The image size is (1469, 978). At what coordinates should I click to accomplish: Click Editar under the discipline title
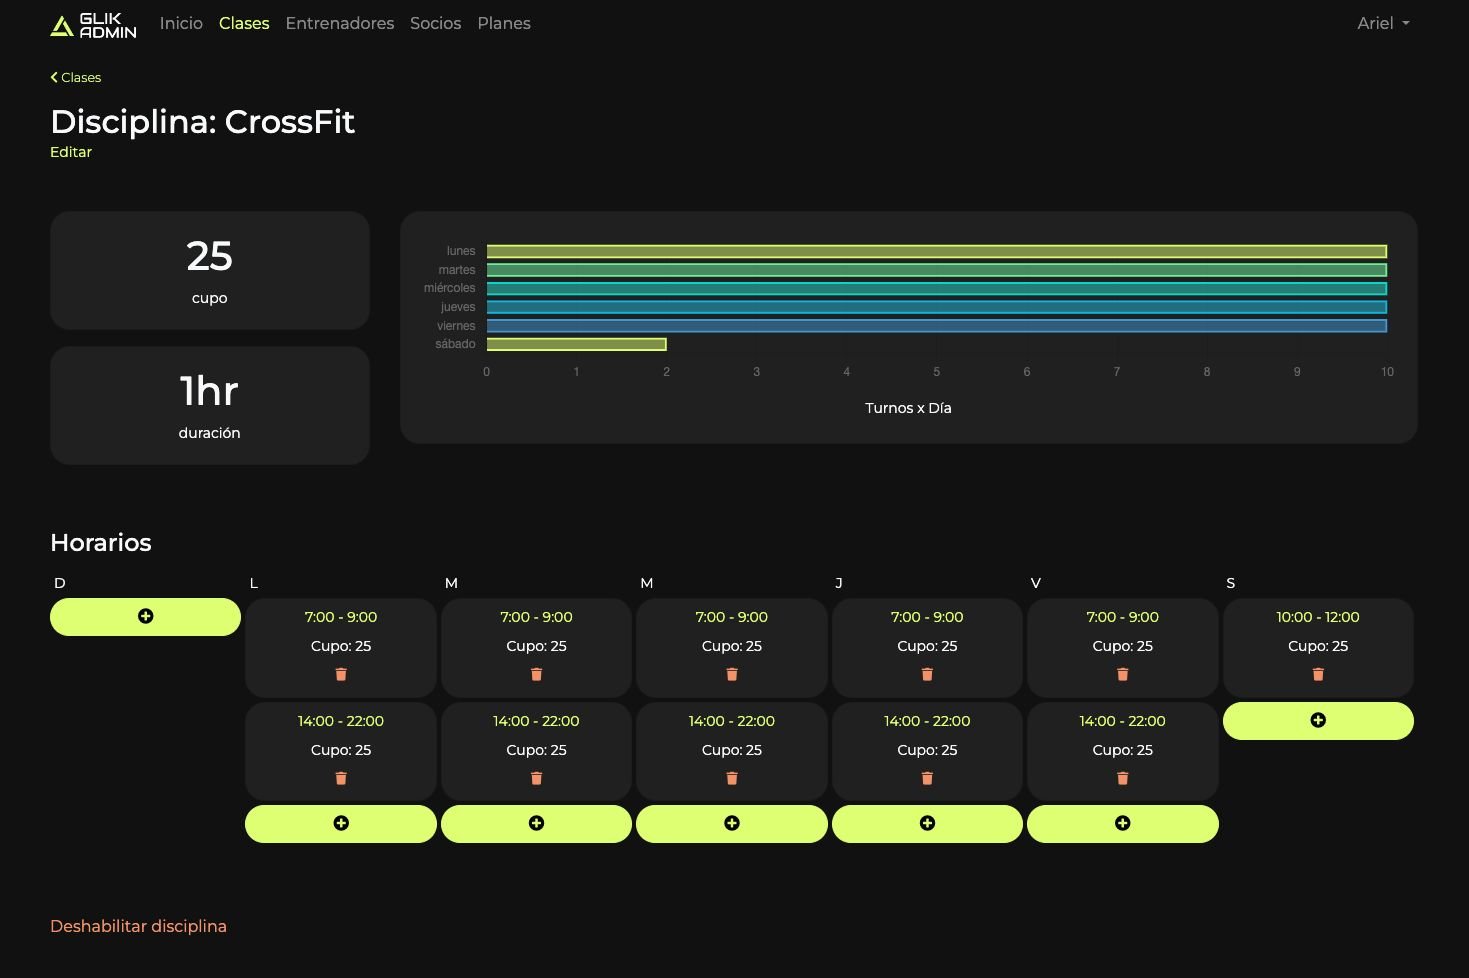pyautogui.click(x=71, y=152)
